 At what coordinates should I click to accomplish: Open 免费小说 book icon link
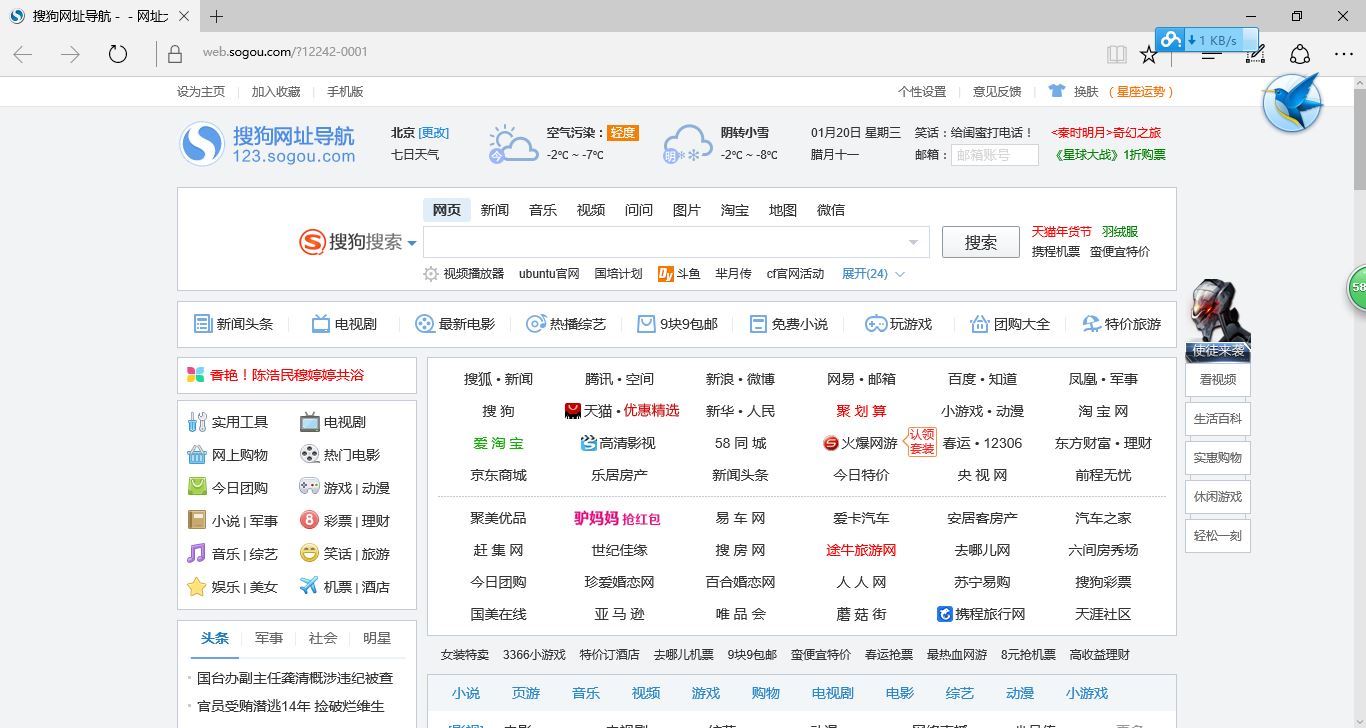(x=788, y=324)
